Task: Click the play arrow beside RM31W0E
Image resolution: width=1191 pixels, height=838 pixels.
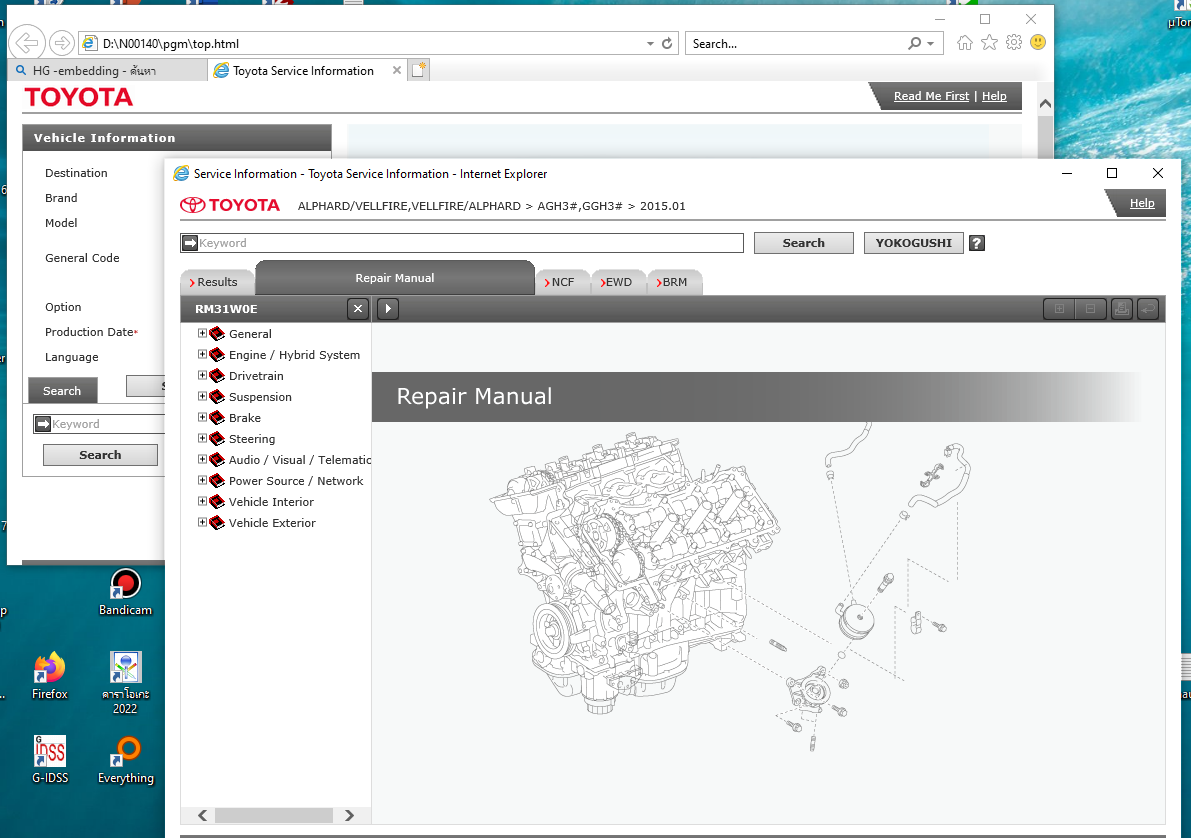Action: [x=388, y=308]
